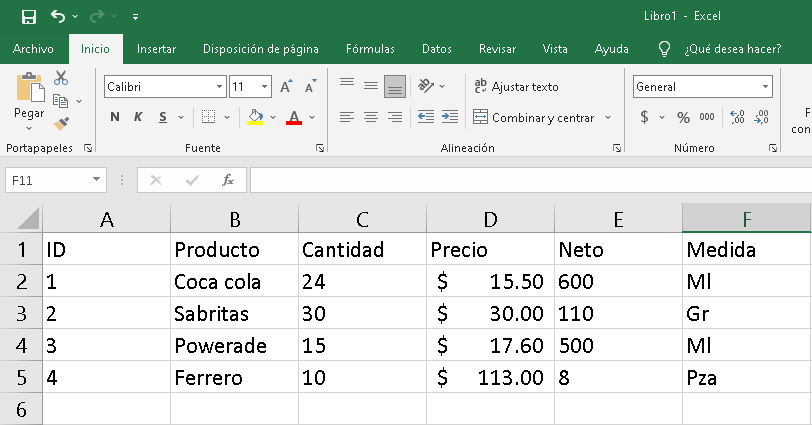The width and height of the screenshot is (812, 425).
Task: Click the Combinar y centrar button
Action: [x=533, y=118]
